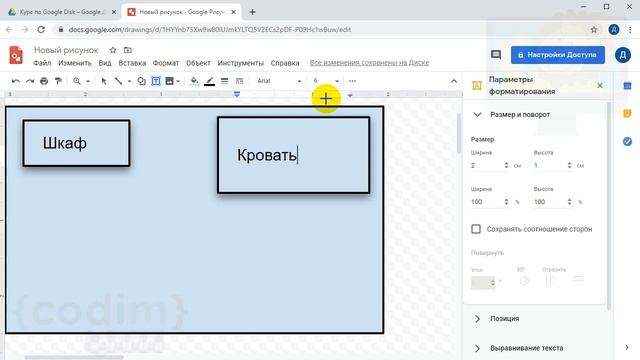Star the Новый рисунок document
The height and width of the screenshot is (360, 640).
pos(113,50)
